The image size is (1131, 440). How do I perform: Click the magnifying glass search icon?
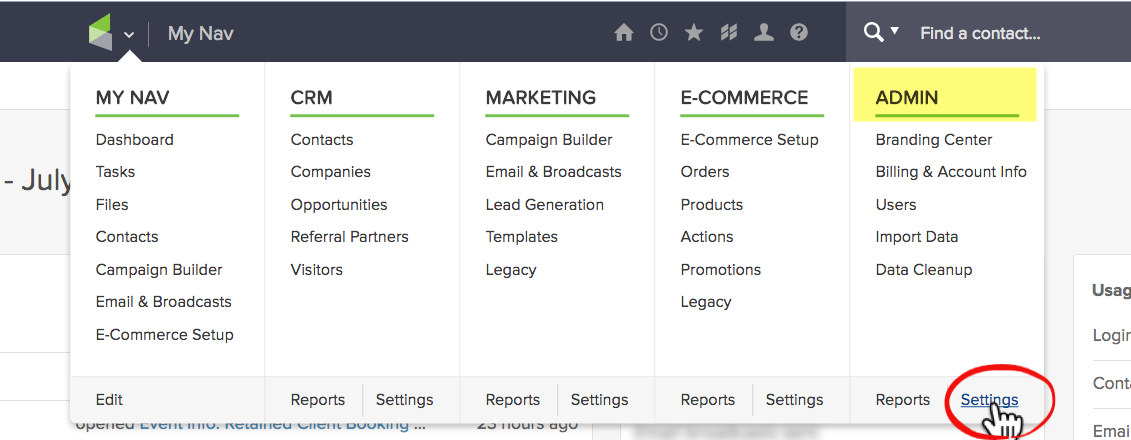tap(873, 33)
